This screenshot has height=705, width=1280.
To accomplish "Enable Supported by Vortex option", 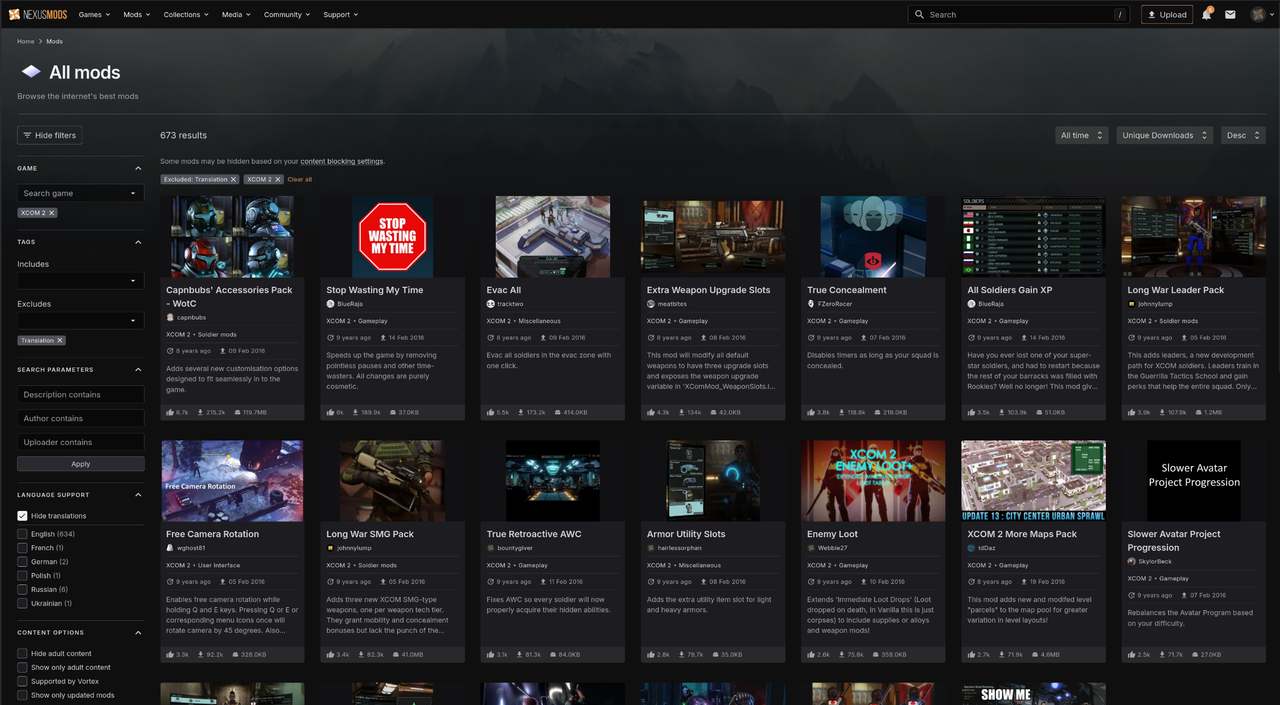I will click(22, 682).
